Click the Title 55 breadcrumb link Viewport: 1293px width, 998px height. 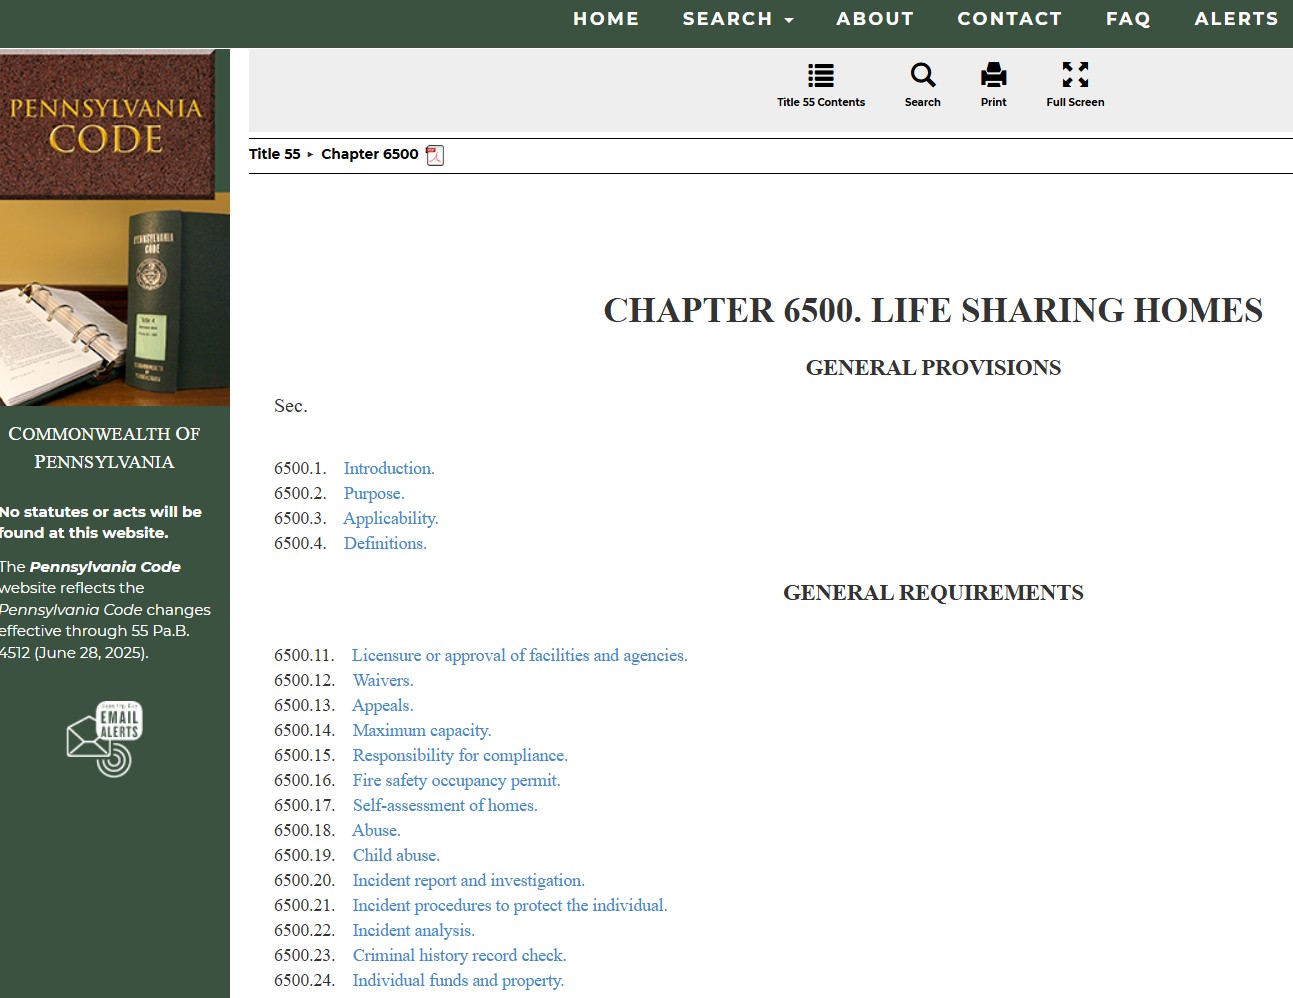click(274, 154)
